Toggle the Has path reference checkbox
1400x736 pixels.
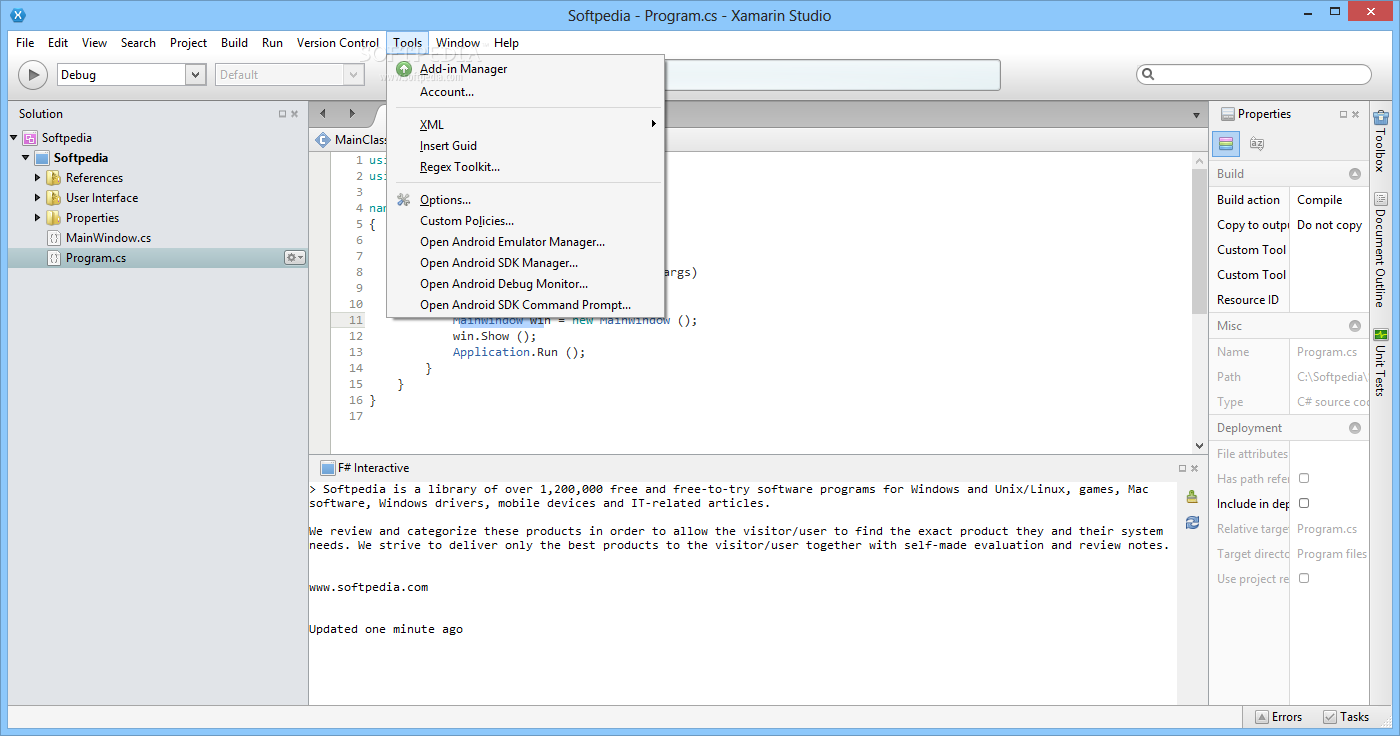[x=1304, y=478]
